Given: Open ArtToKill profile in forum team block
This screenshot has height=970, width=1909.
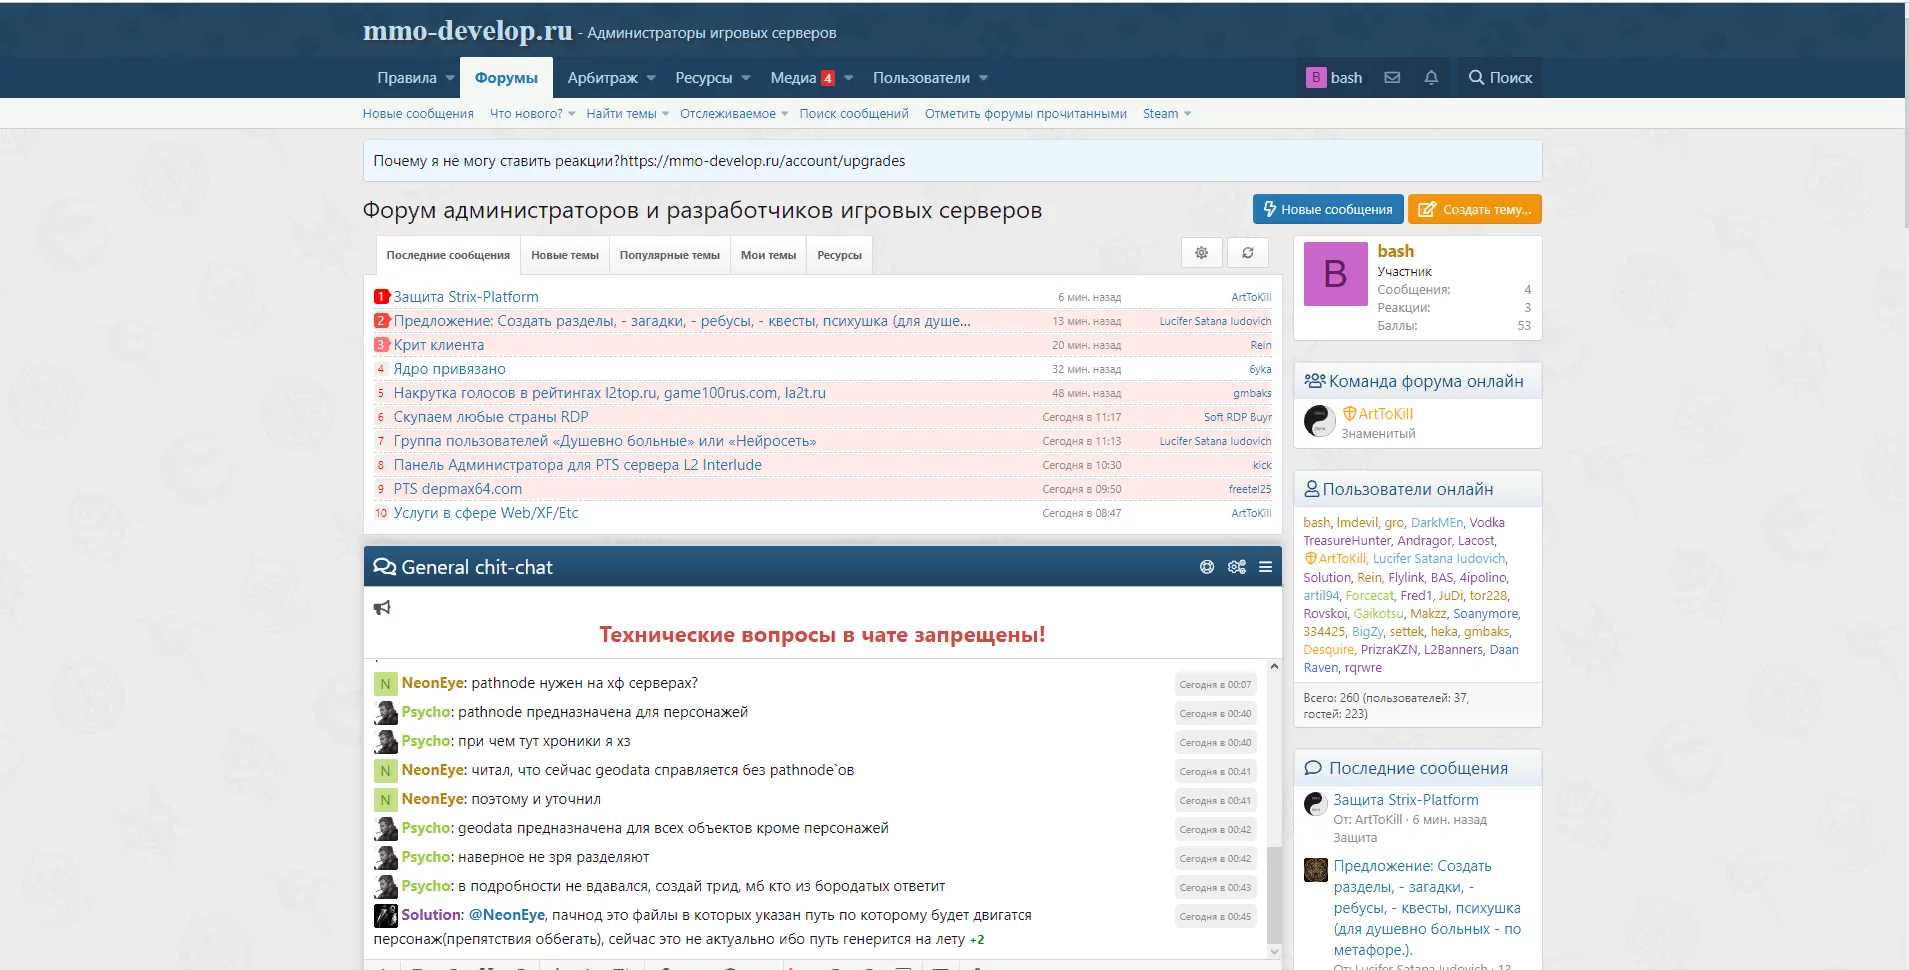Looking at the screenshot, I should pyautogui.click(x=1385, y=414).
